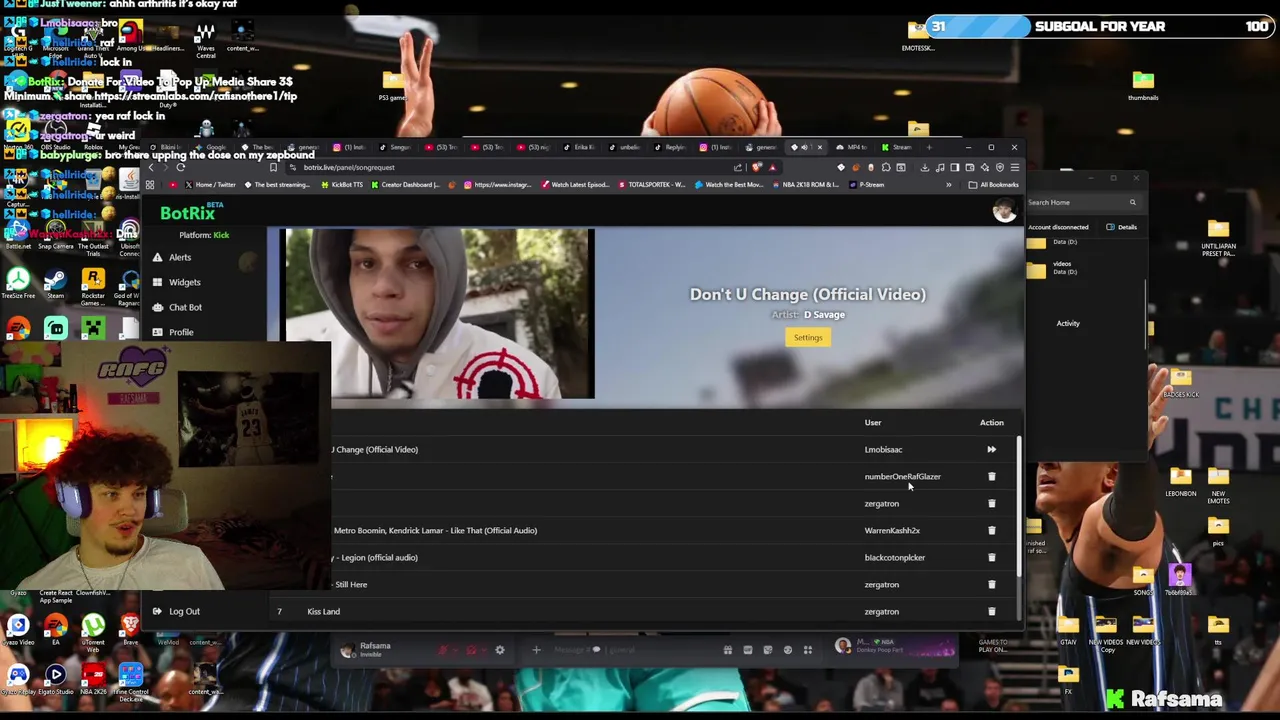Play the Don't U Change video thumbnail
The height and width of the screenshot is (720, 1280).
click(x=440, y=314)
